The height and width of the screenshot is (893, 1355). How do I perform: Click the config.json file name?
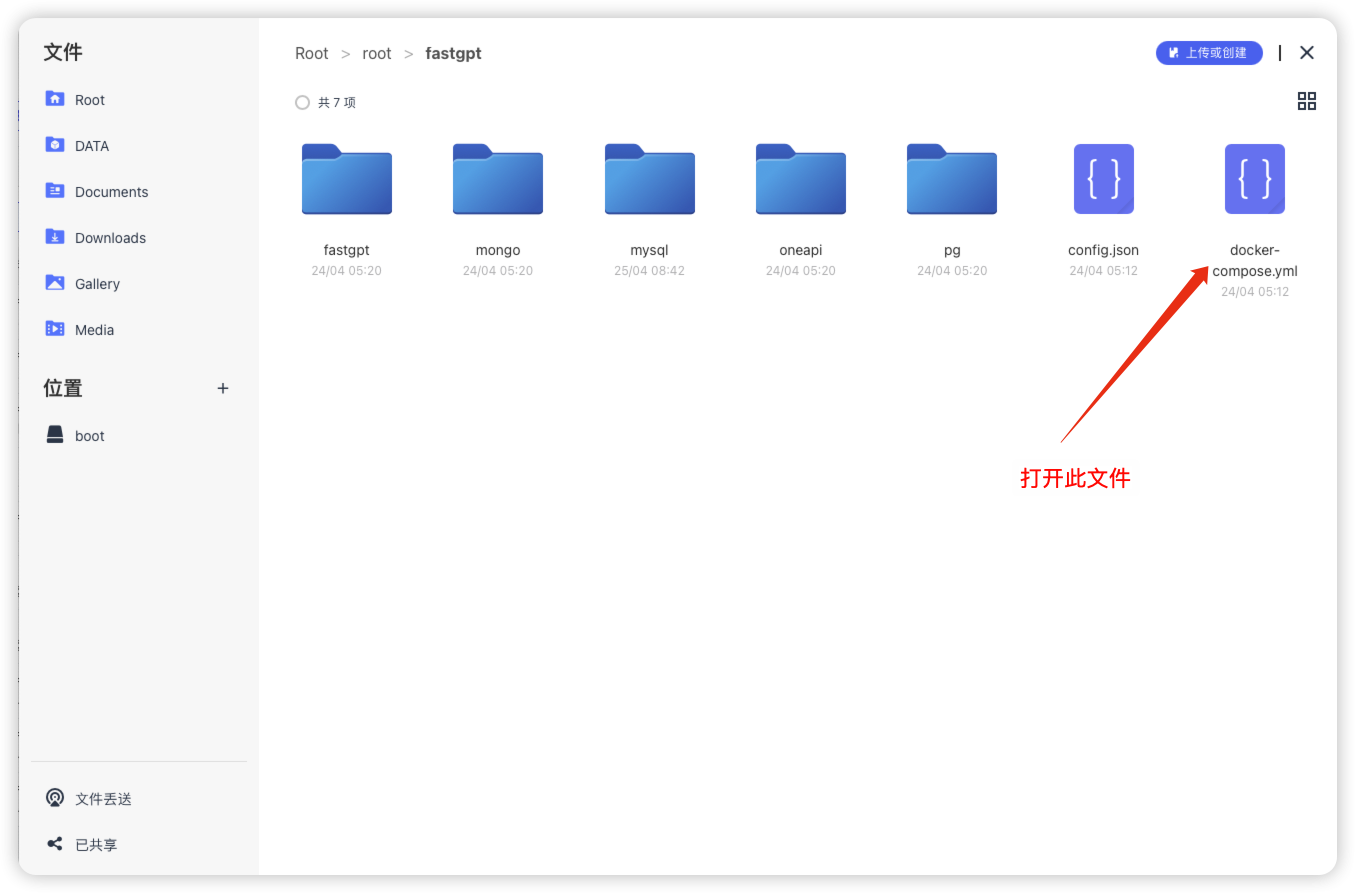pyautogui.click(x=1103, y=250)
